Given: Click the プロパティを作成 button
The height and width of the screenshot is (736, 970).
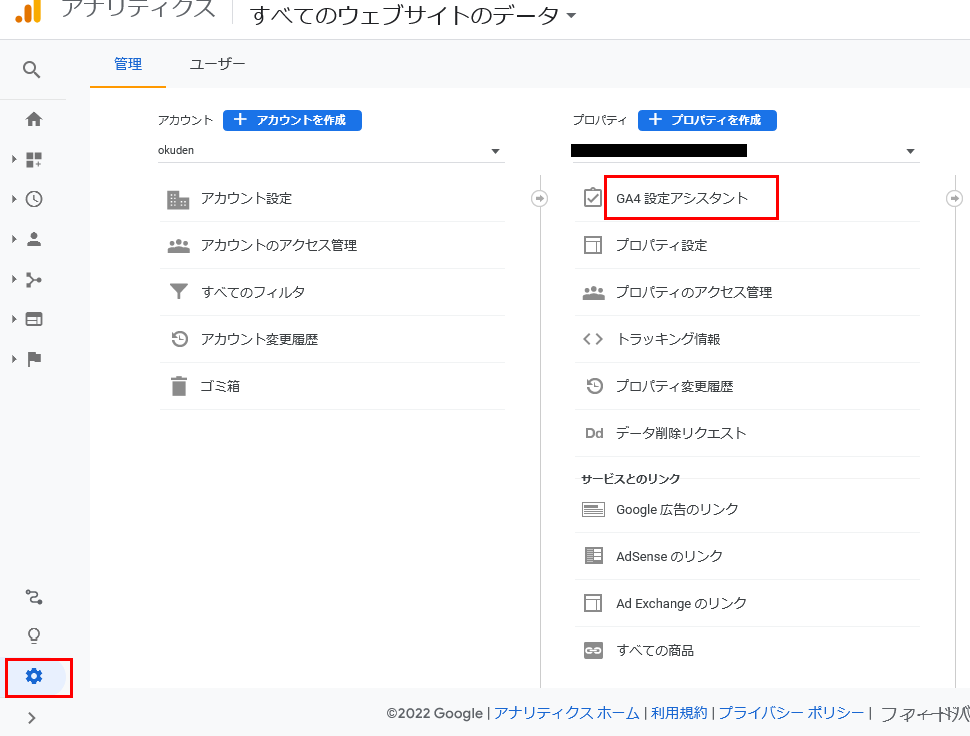Looking at the screenshot, I should click(x=707, y=120).
